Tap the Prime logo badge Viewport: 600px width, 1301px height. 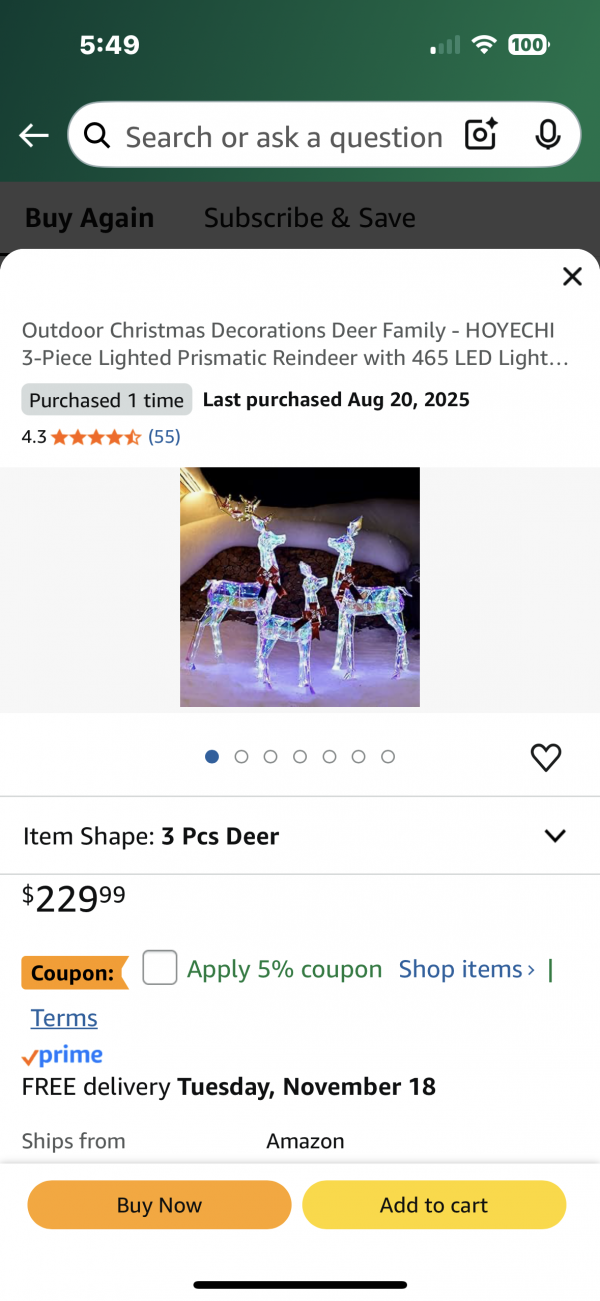[x=63, y=1056]
